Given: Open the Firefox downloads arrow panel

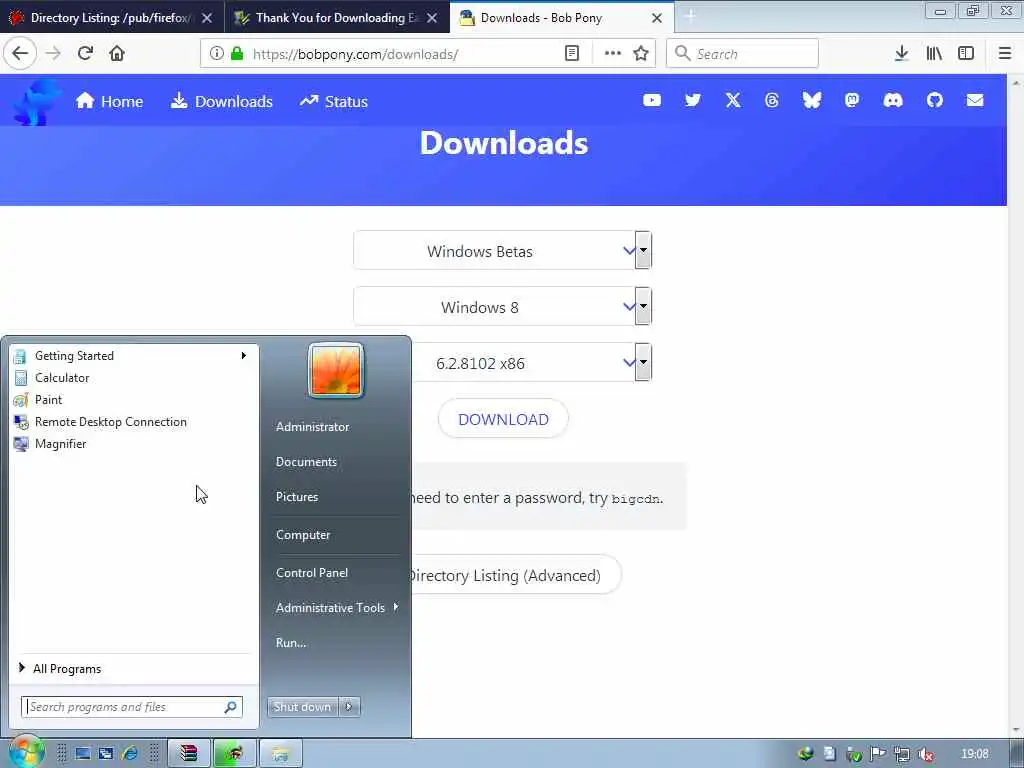Looking at the screenshot, I should pyautogui.click(x=901, y=54).
